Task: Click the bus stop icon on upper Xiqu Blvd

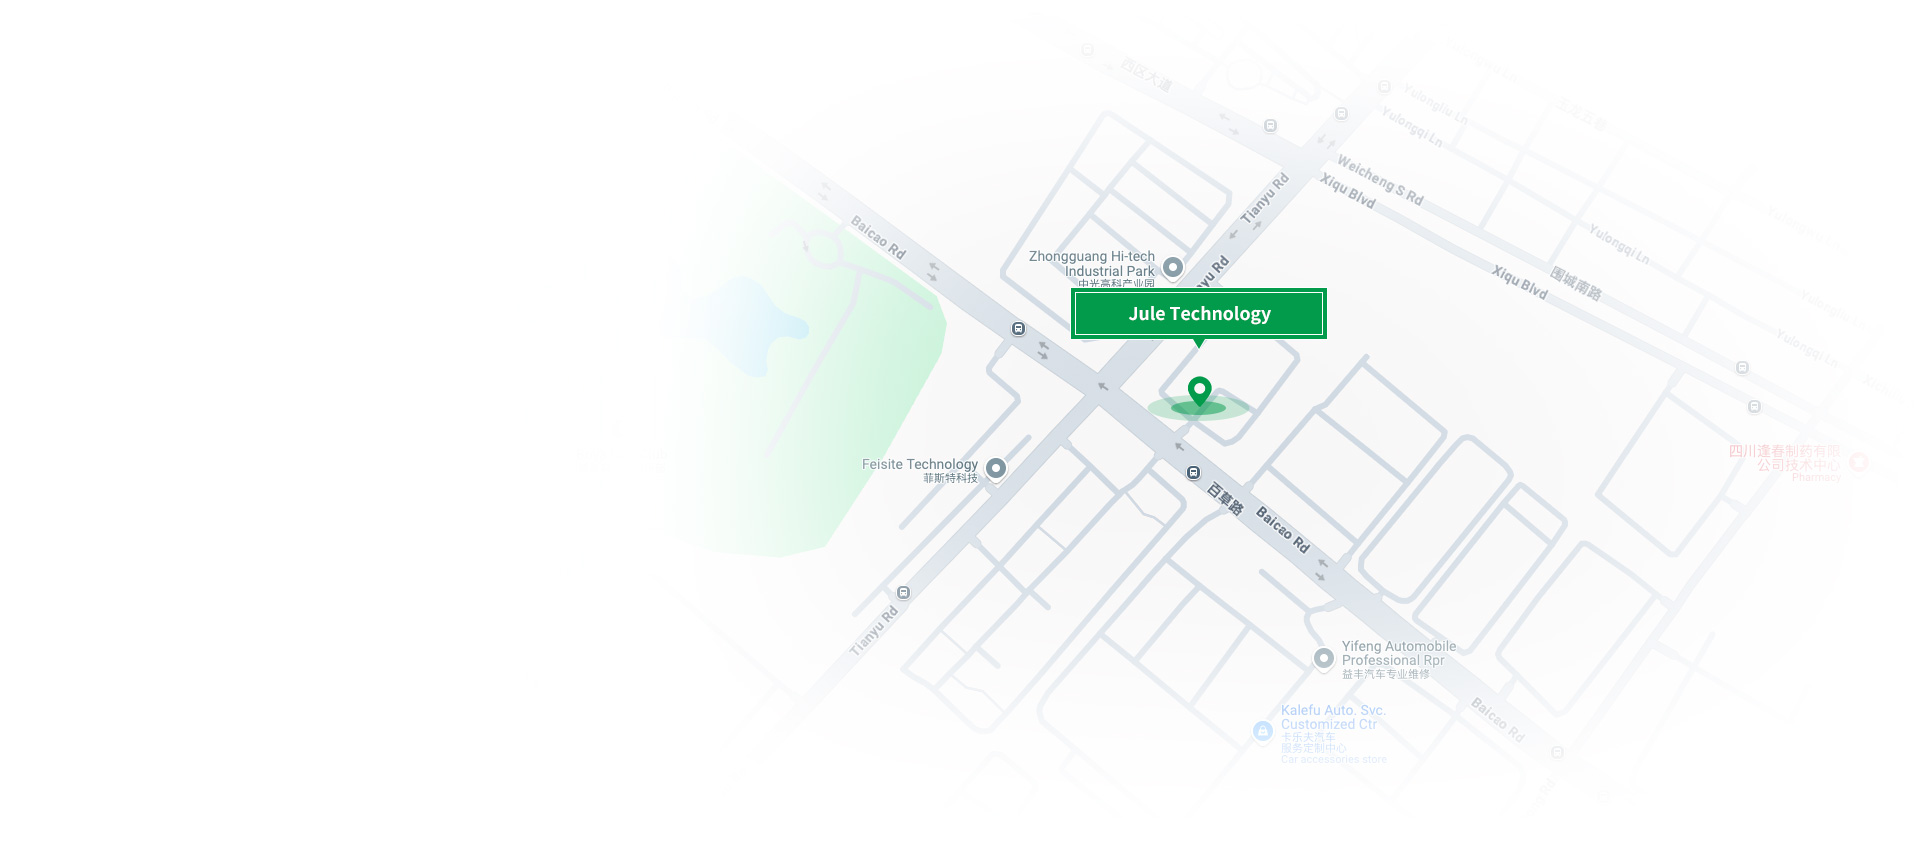Action: [1270, 126]
